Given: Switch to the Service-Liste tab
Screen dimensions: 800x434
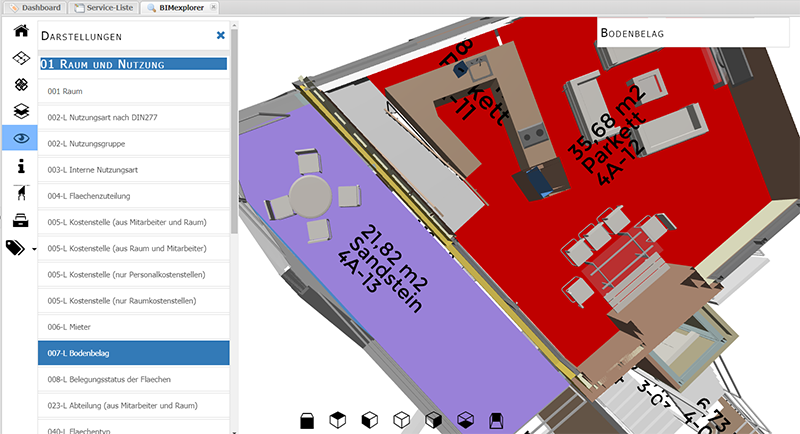Looking at the screenshot, I should pos(104,8).
